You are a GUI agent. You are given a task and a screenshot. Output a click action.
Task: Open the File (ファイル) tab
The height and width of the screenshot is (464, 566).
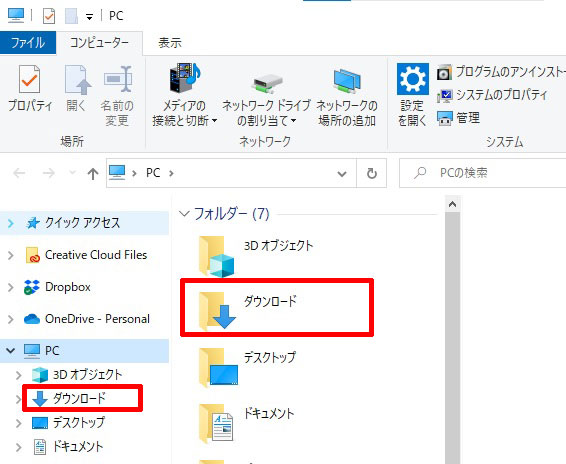[28, 43]
